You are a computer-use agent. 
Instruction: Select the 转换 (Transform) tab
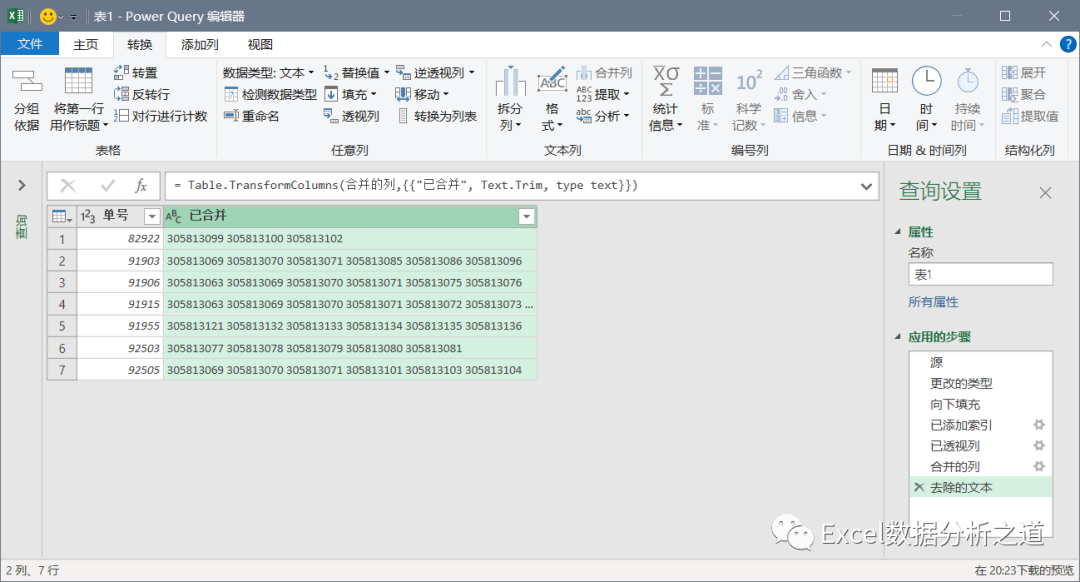[140, 45]
